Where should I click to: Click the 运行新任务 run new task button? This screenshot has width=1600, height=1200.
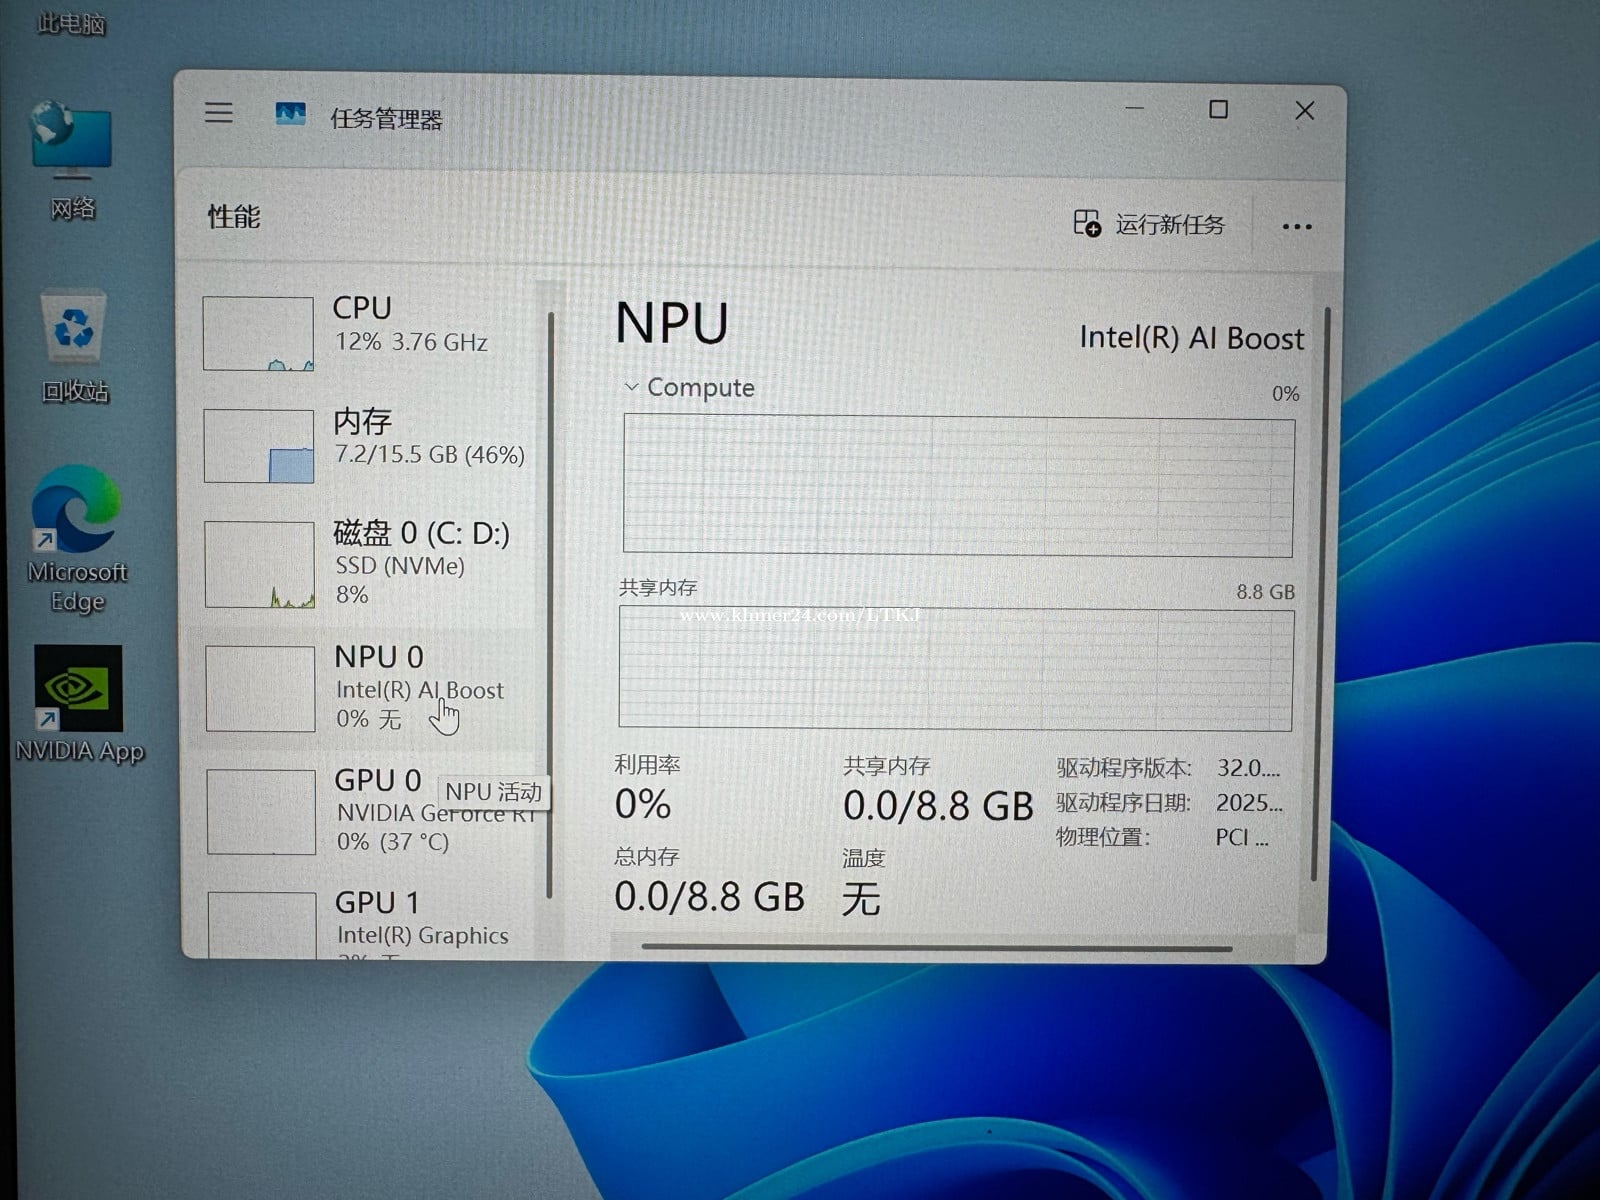1149,224
